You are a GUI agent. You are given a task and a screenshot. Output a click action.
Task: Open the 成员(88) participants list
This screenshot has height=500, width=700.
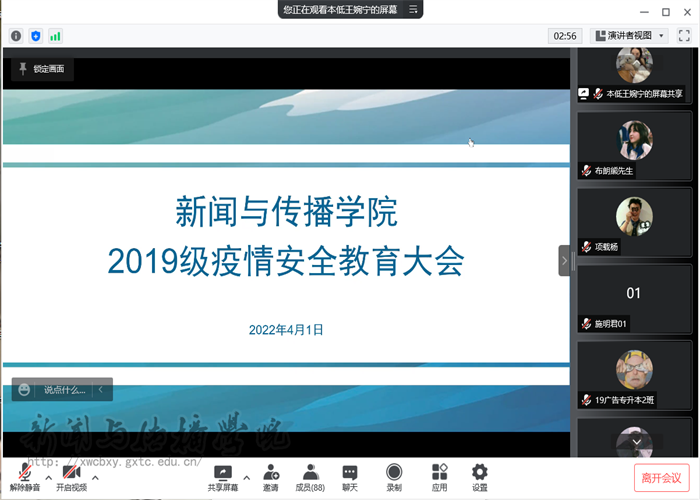click(310, 478)
